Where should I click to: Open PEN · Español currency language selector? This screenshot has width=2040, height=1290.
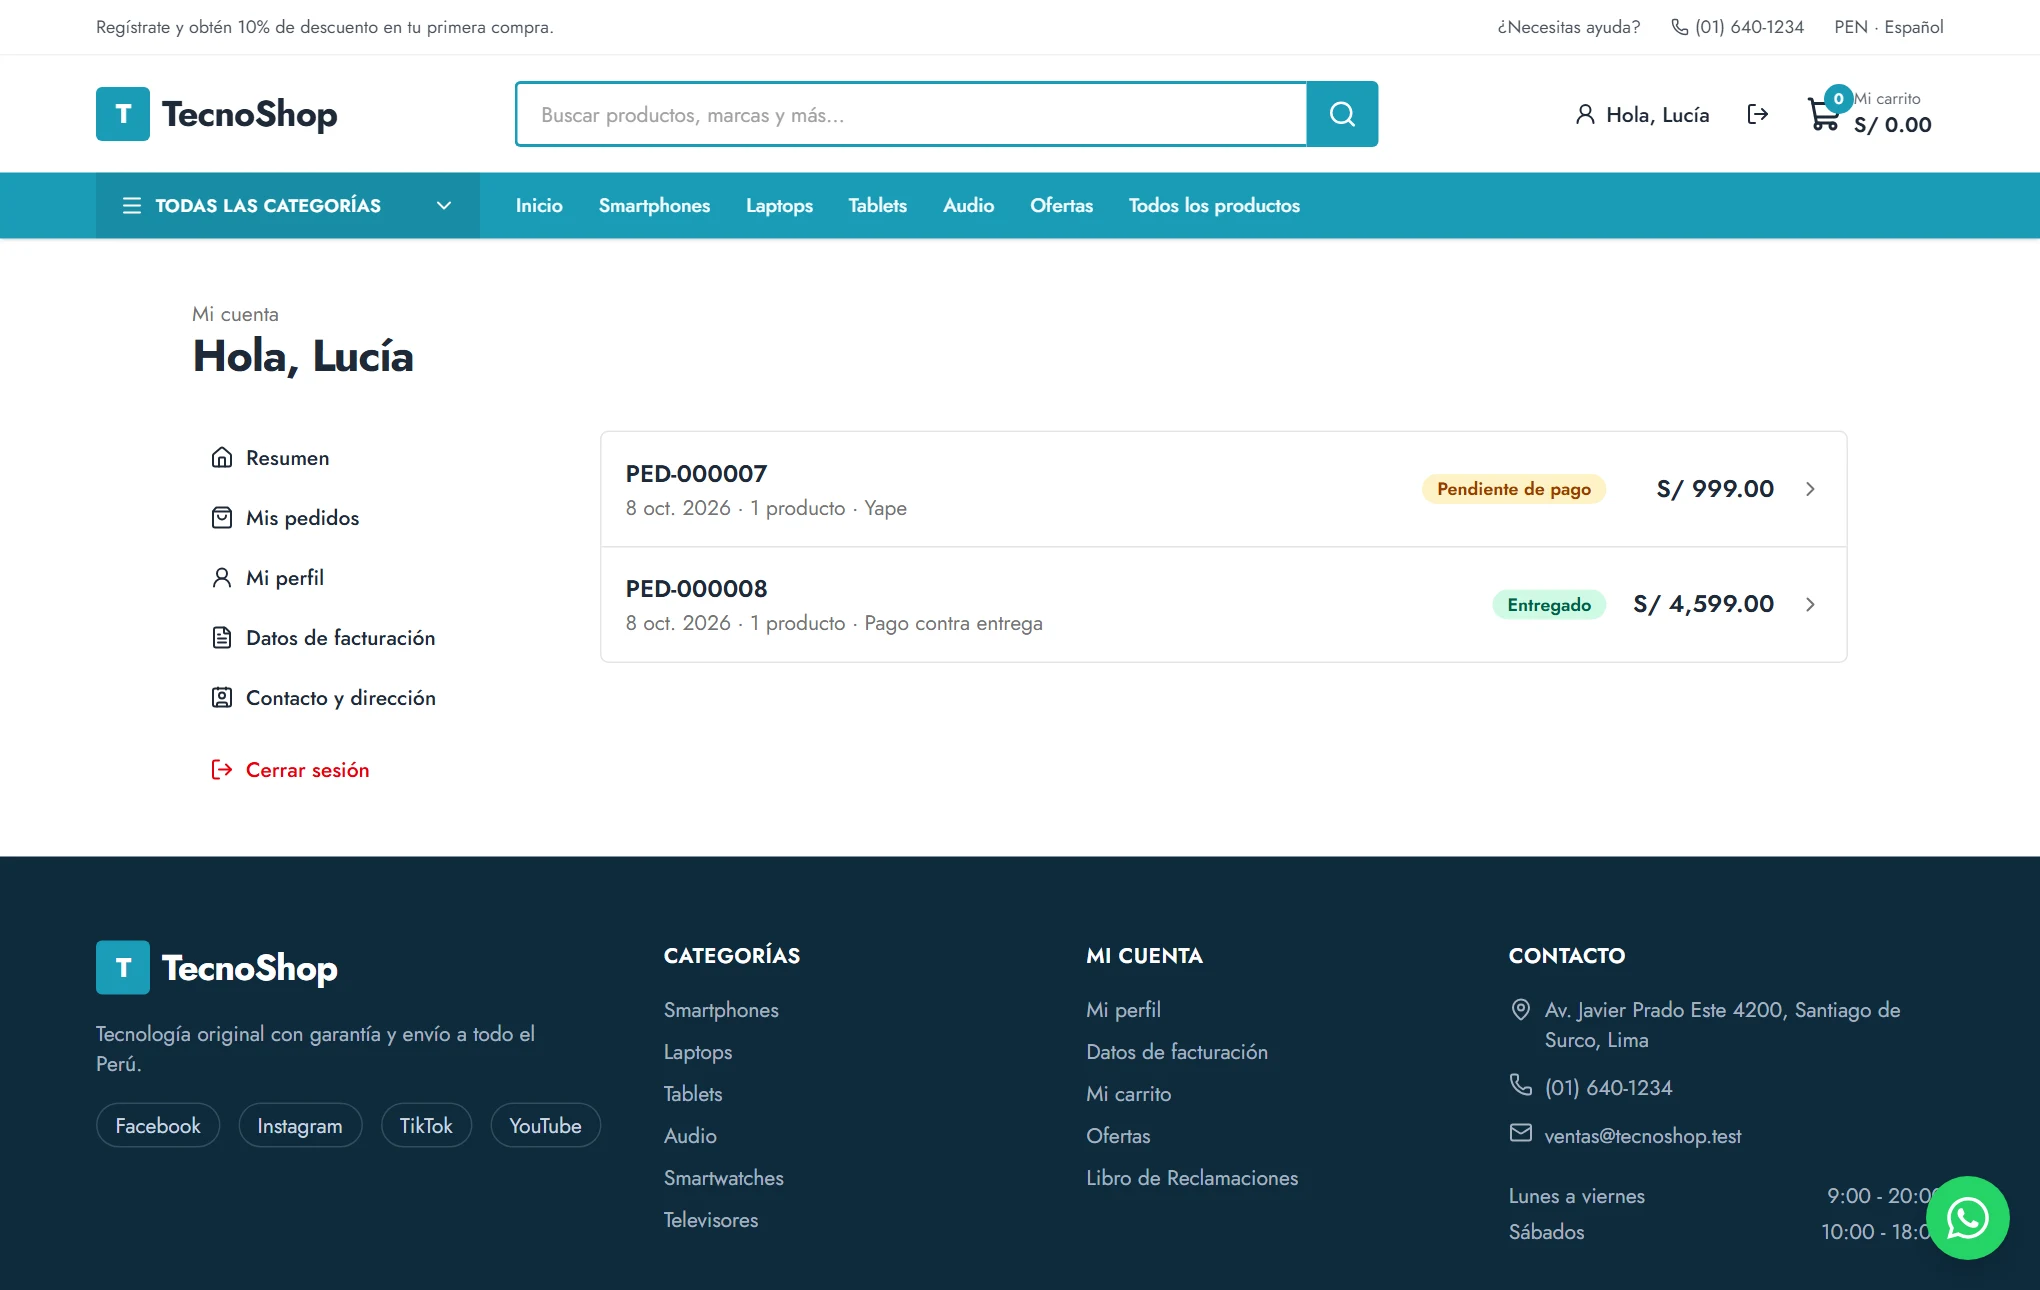[1888, 27]
